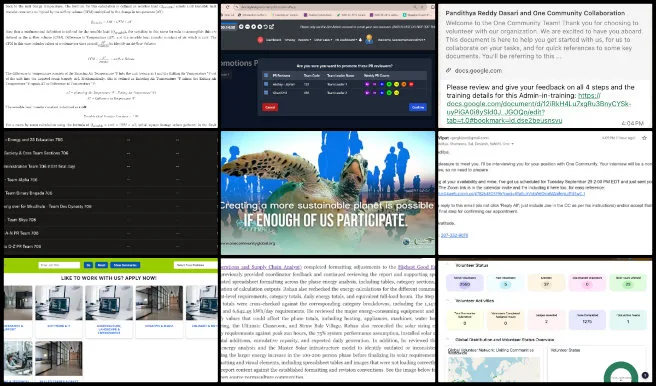Click the phone number link in the email
Image resolution: width=656 pixels, height=386 pixels.
[x=454, y=235]
